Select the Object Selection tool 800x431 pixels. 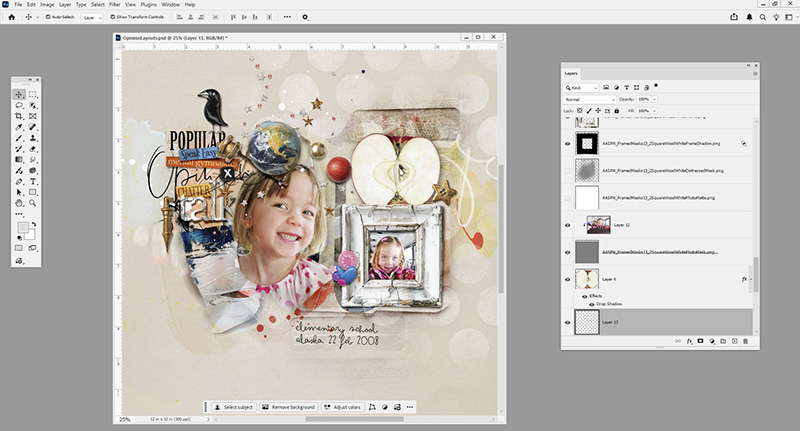pos(33,105)
